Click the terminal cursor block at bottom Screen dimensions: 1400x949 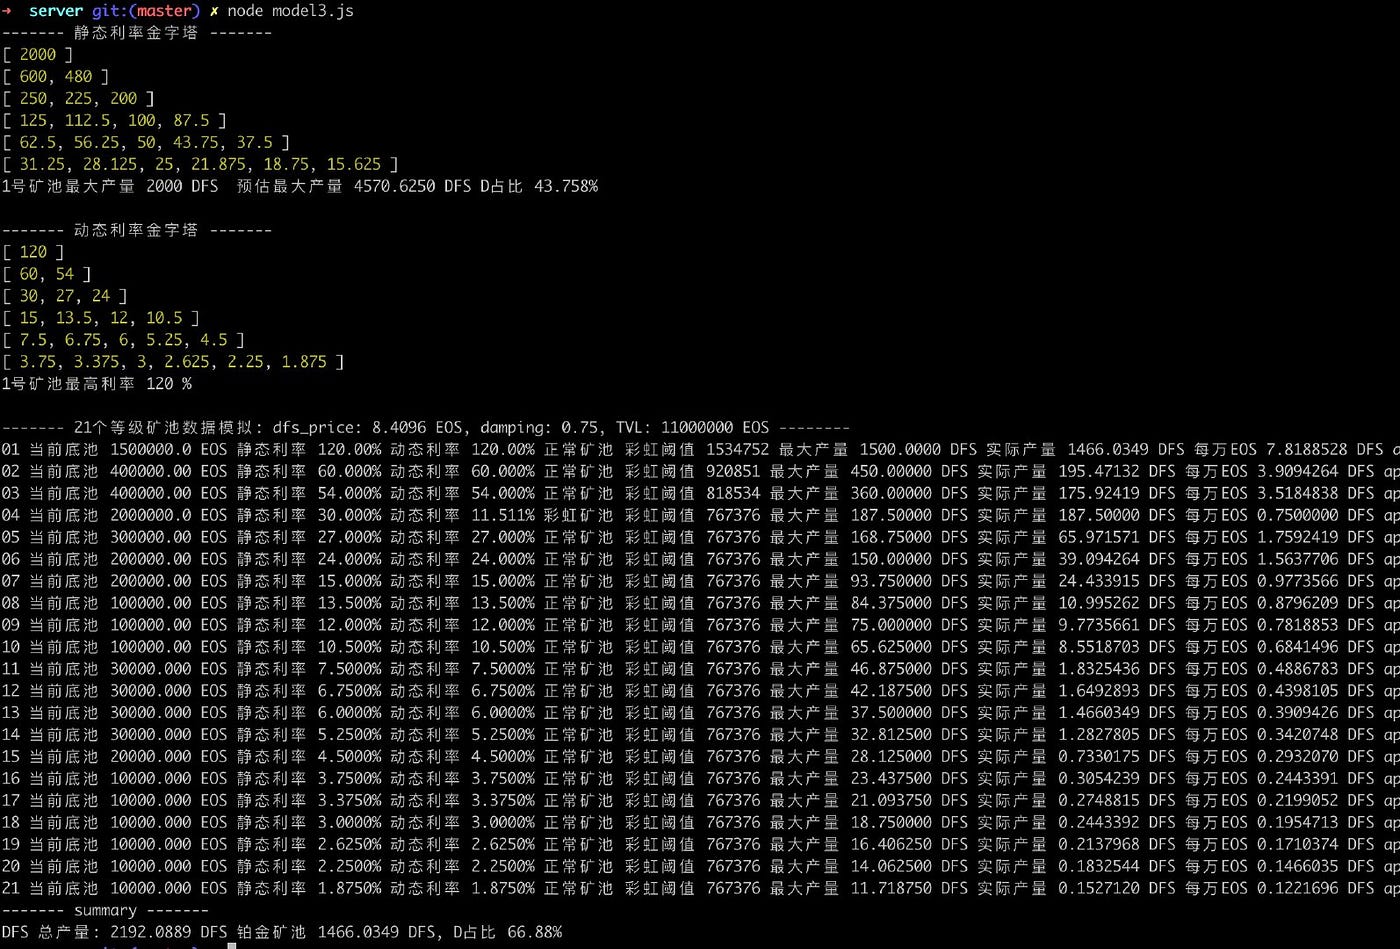(x=232, y=946)
